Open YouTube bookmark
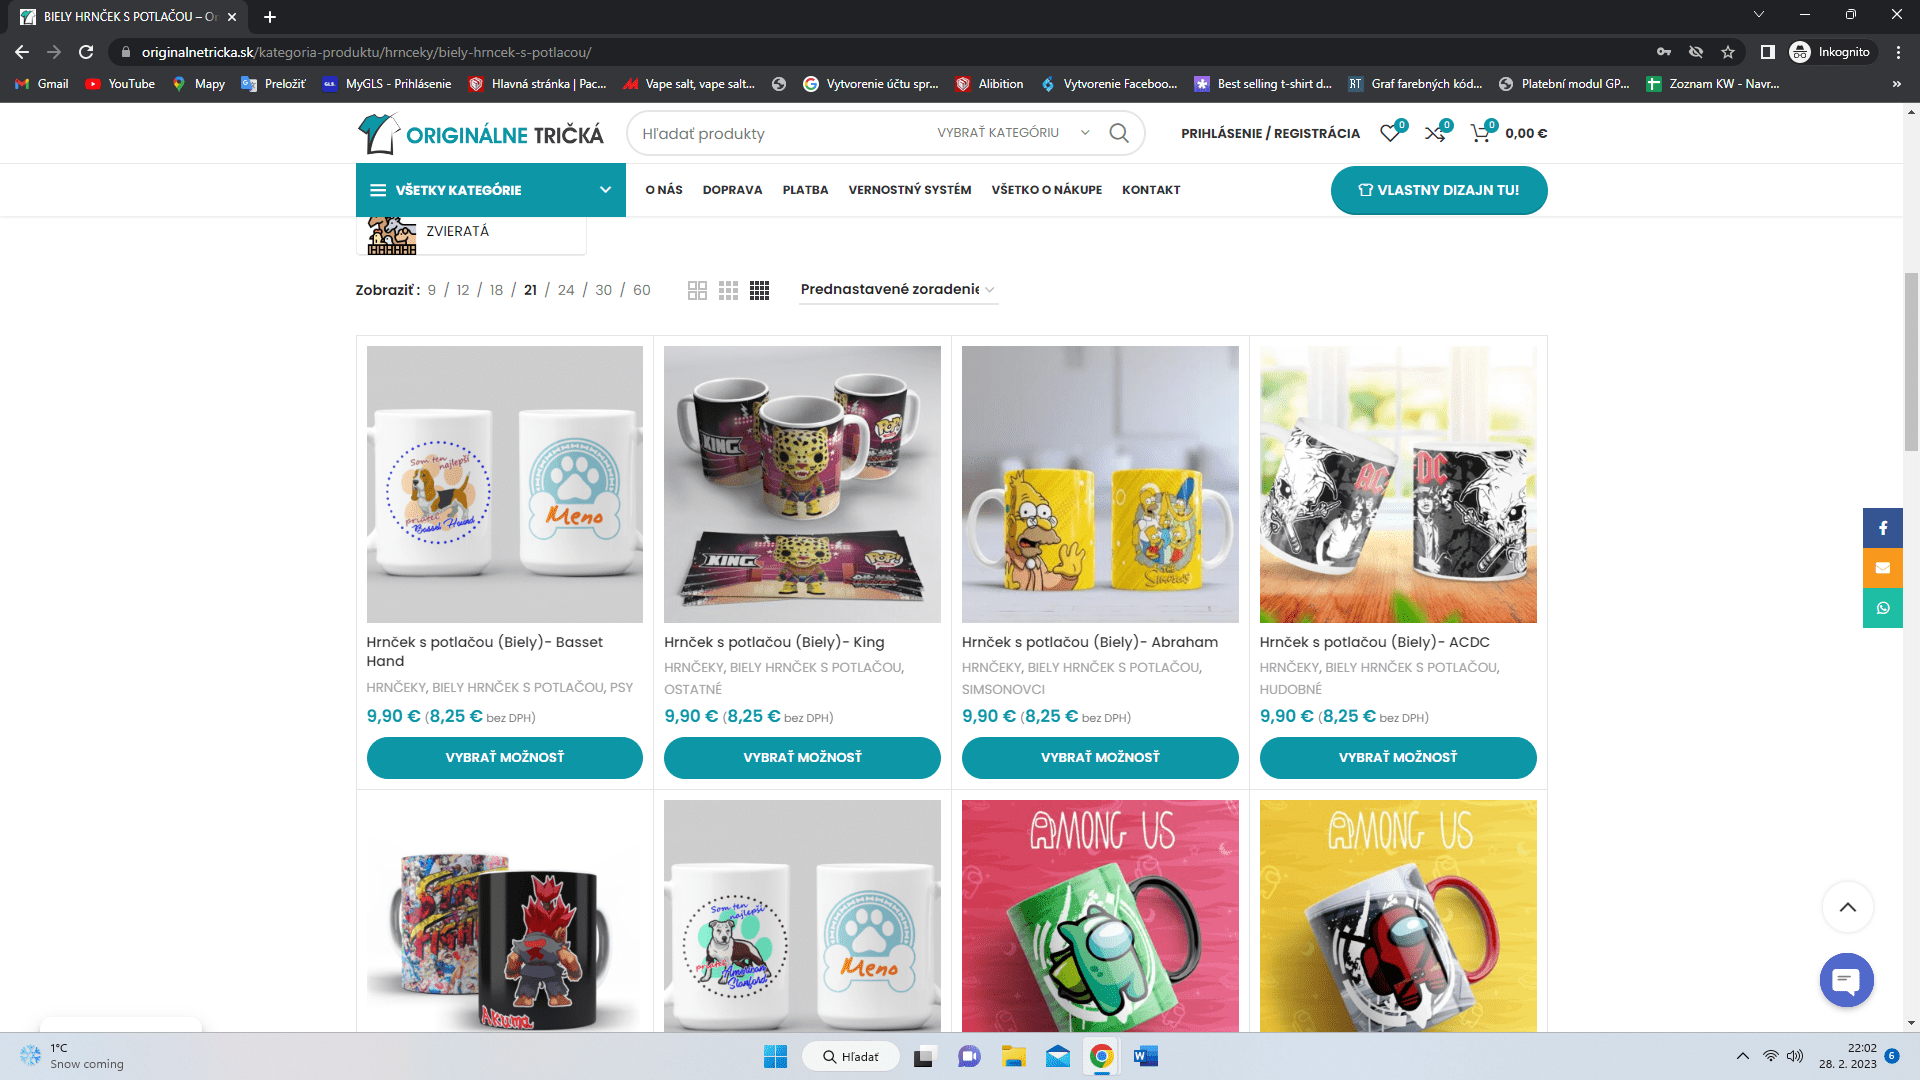 pos(120,84)
